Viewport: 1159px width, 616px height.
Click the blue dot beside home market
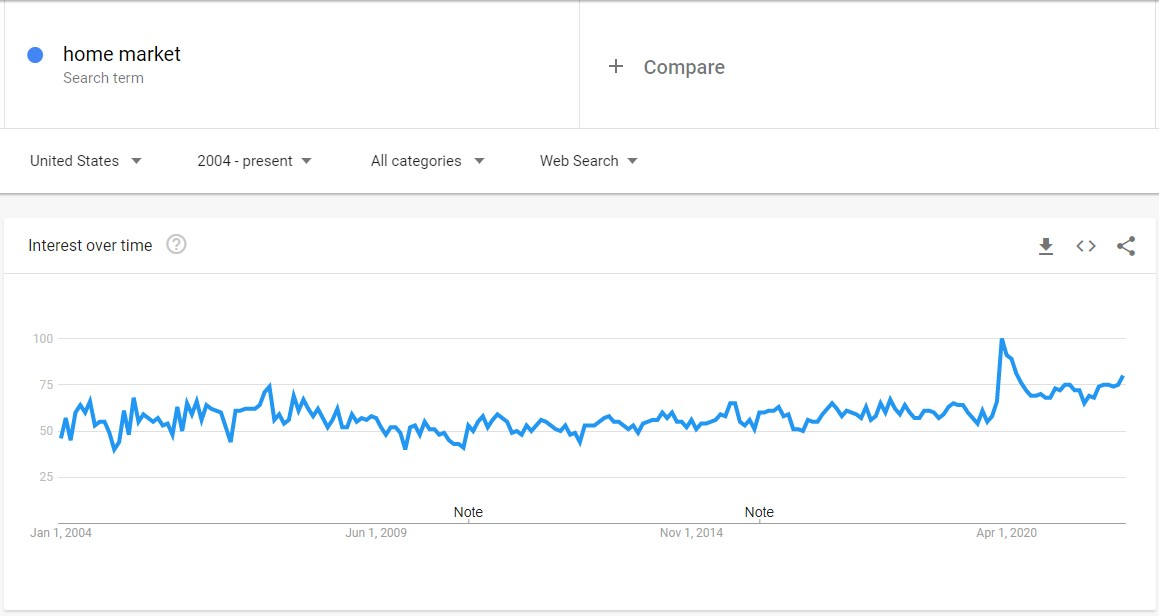35,55
